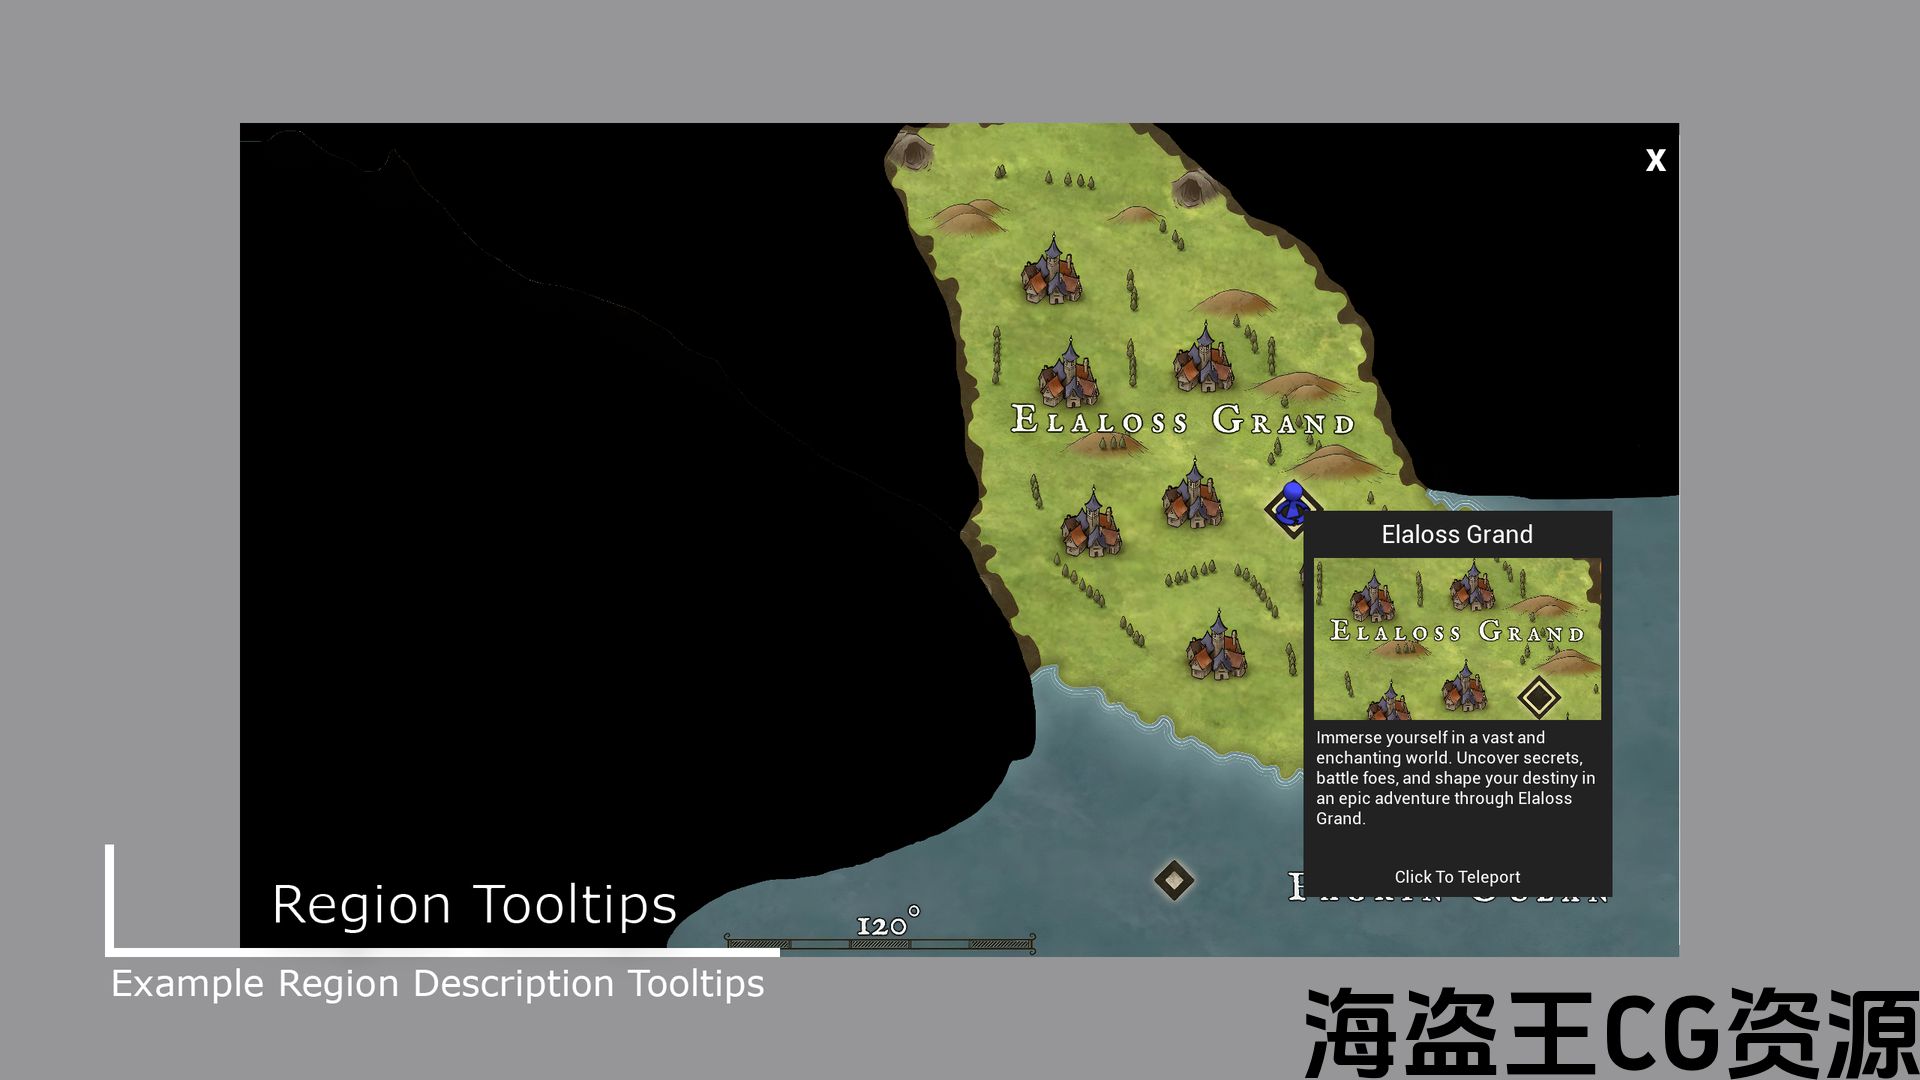This screenshot has height=1080, width=1920.
Task: Click the map scale bar at bottom
Action: click(880, 943)
